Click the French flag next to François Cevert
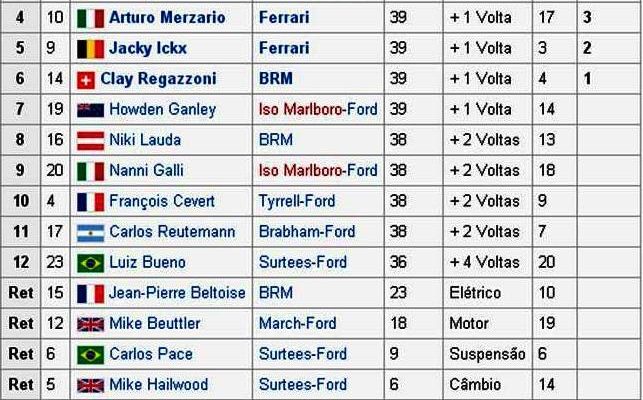The image size is (643, 400). click(90, 202)
